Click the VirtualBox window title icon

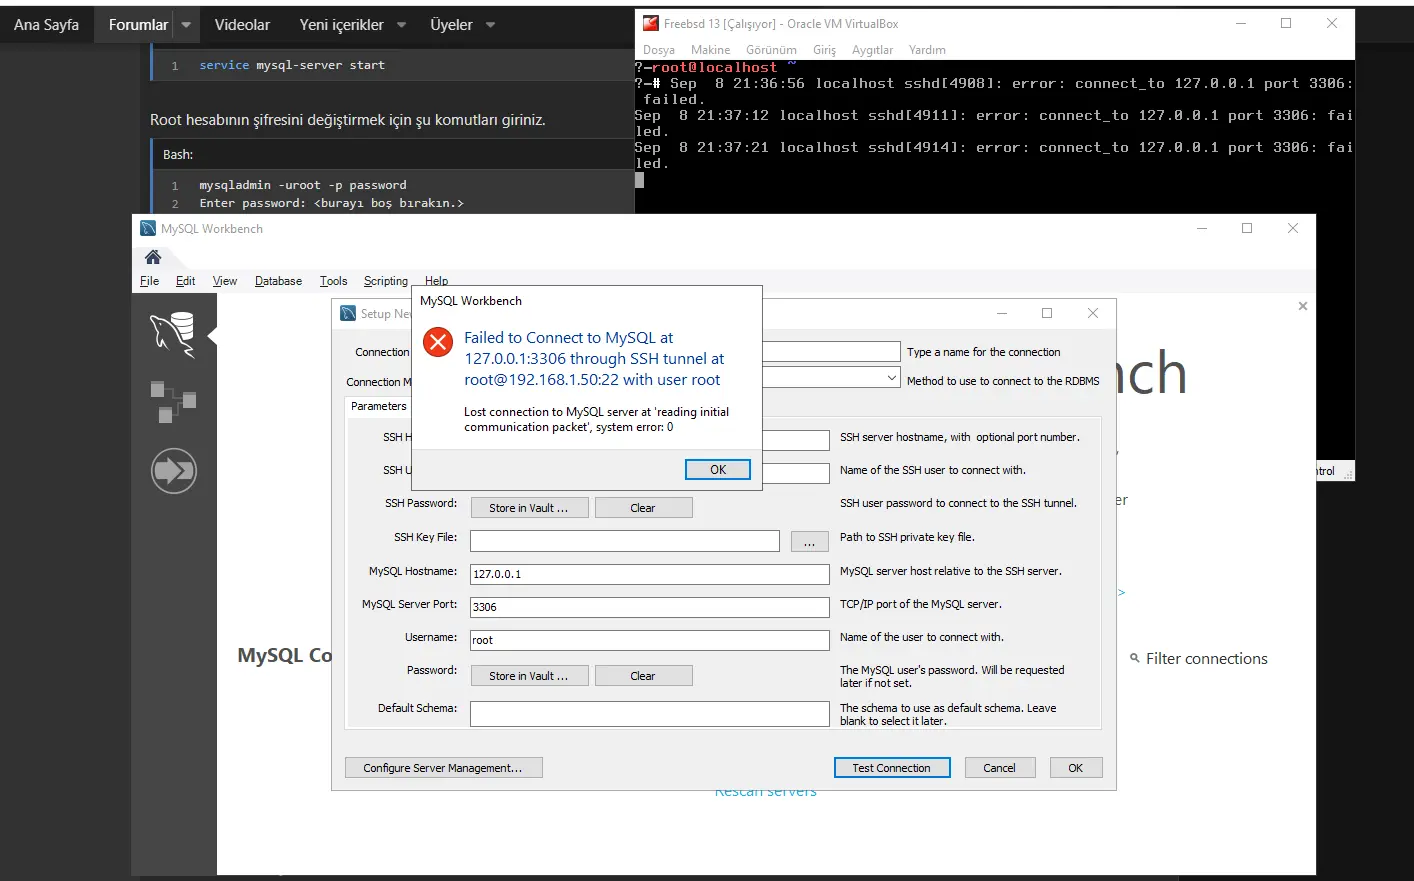(x=650, y=23)
